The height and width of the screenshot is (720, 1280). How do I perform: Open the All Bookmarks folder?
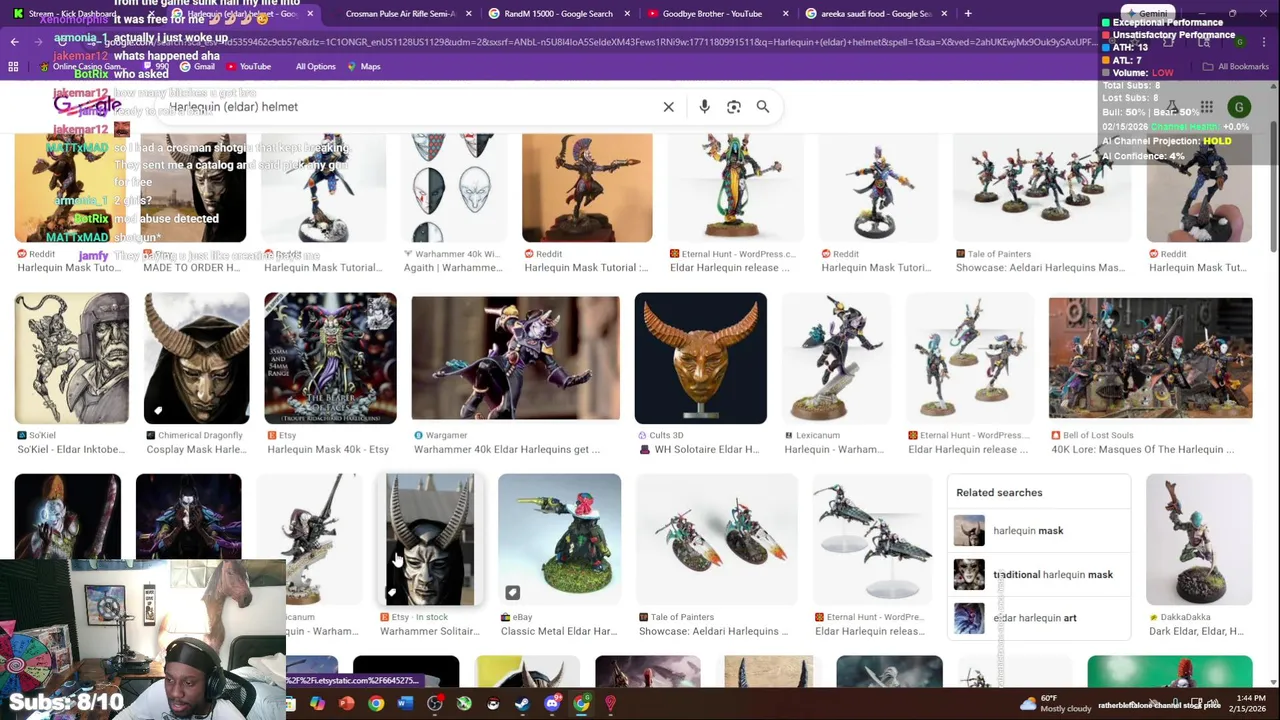pyautogui.click(x=1236, y=66)
